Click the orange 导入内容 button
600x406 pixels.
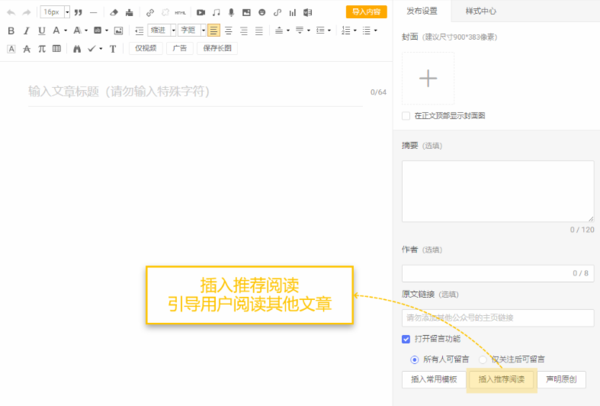click(366, 12)
